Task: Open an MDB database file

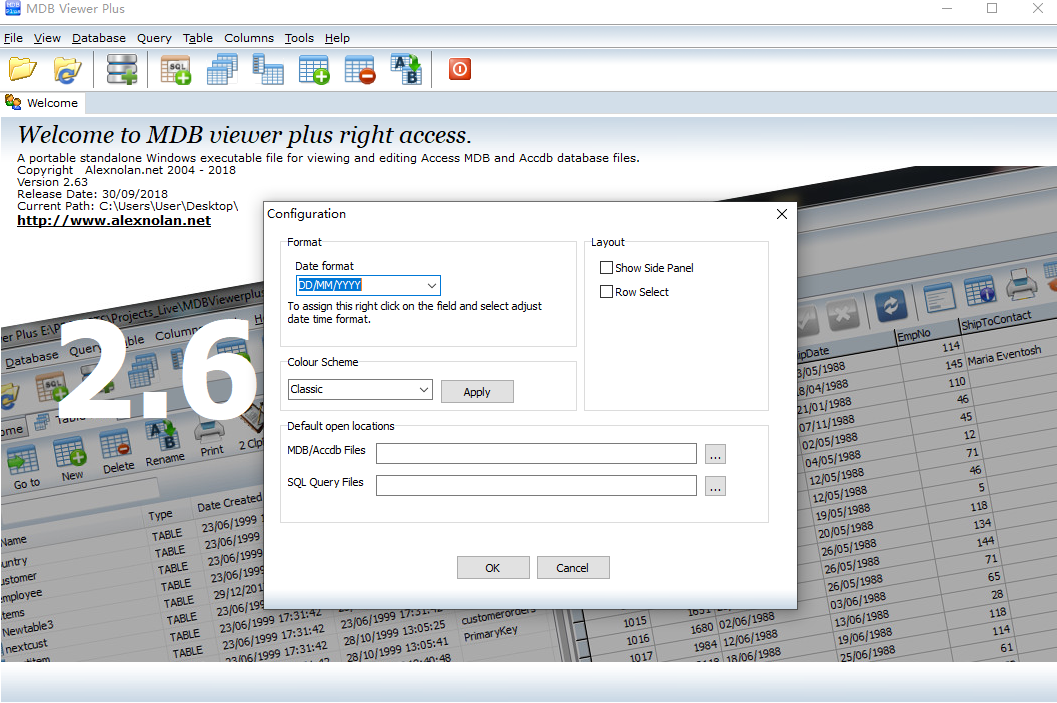Action: [x=22, y=69]
